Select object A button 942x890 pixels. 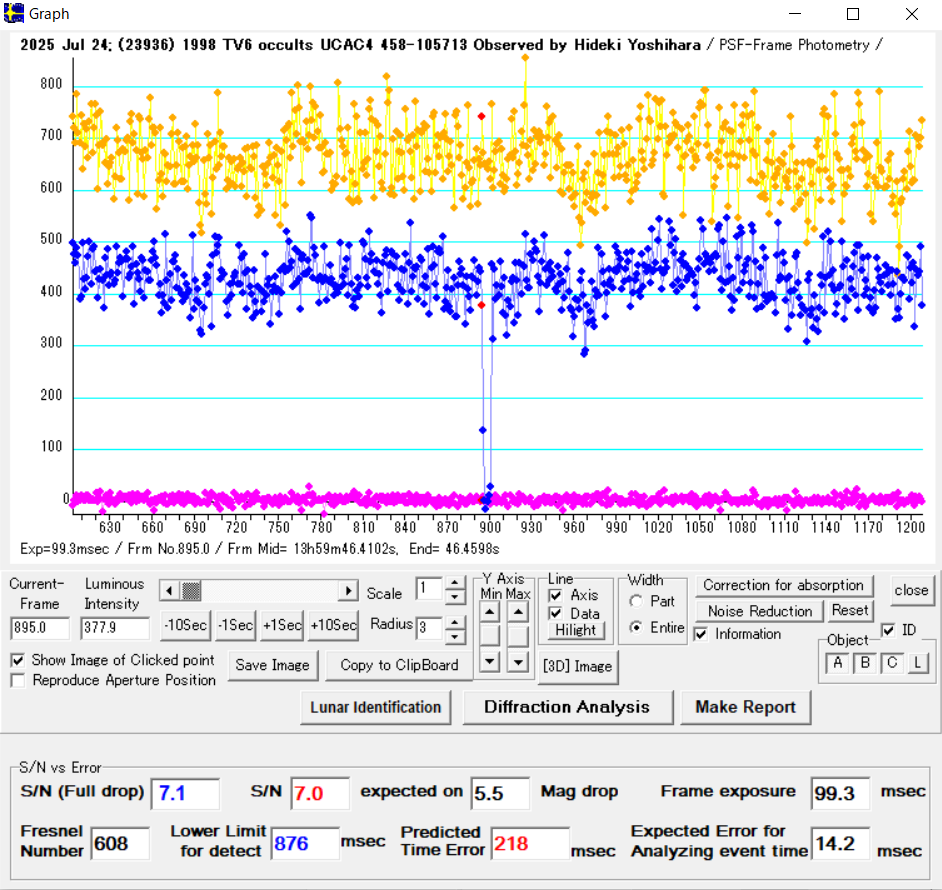tap(837, 663)
